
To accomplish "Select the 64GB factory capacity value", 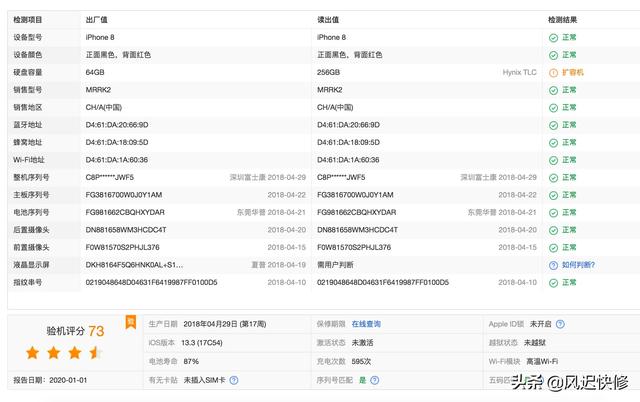I will [x=95, y=72].
